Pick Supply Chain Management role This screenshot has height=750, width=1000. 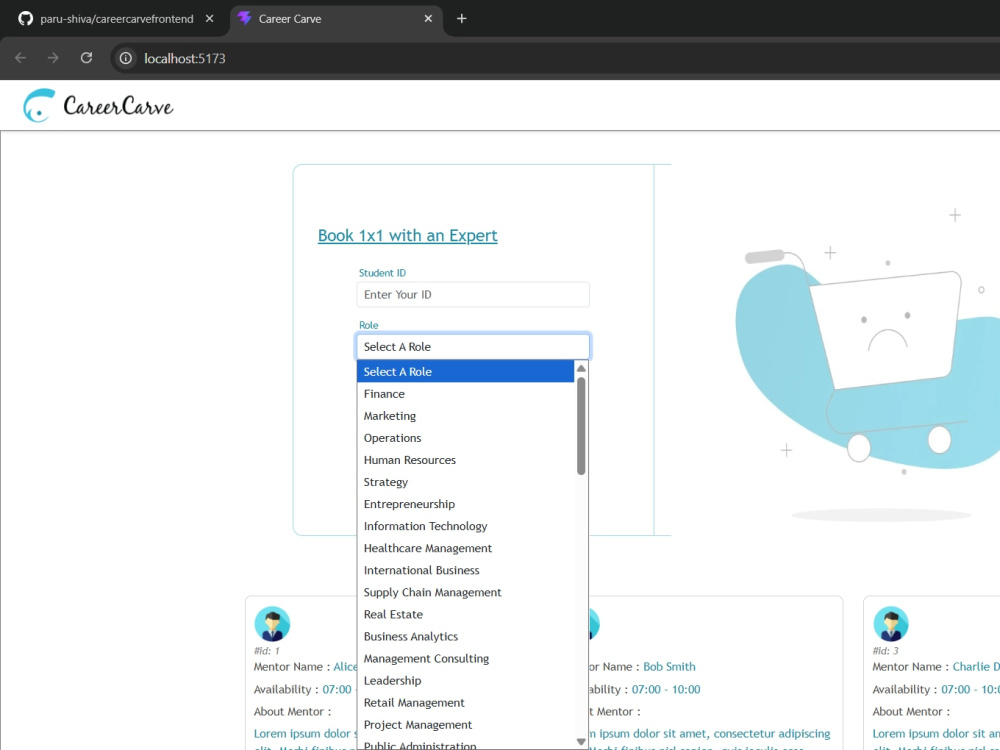[466, 592]
